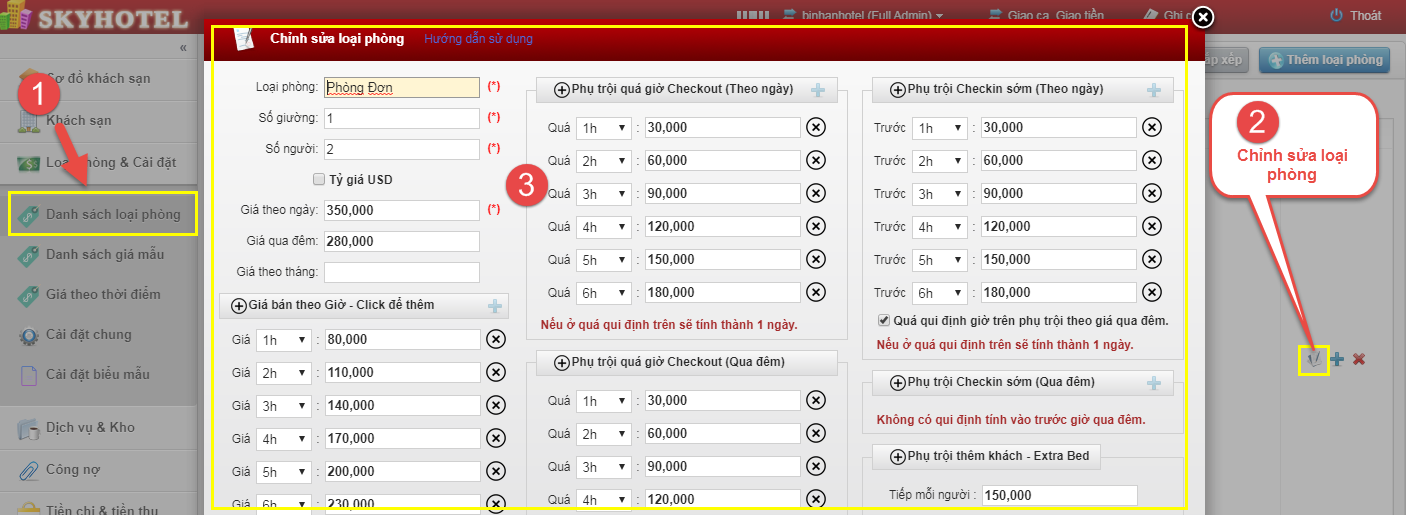Screen dimensions: 1406x515
Task: Click the Giá theo ngày field 350,000
Action: tap(402, 210)
